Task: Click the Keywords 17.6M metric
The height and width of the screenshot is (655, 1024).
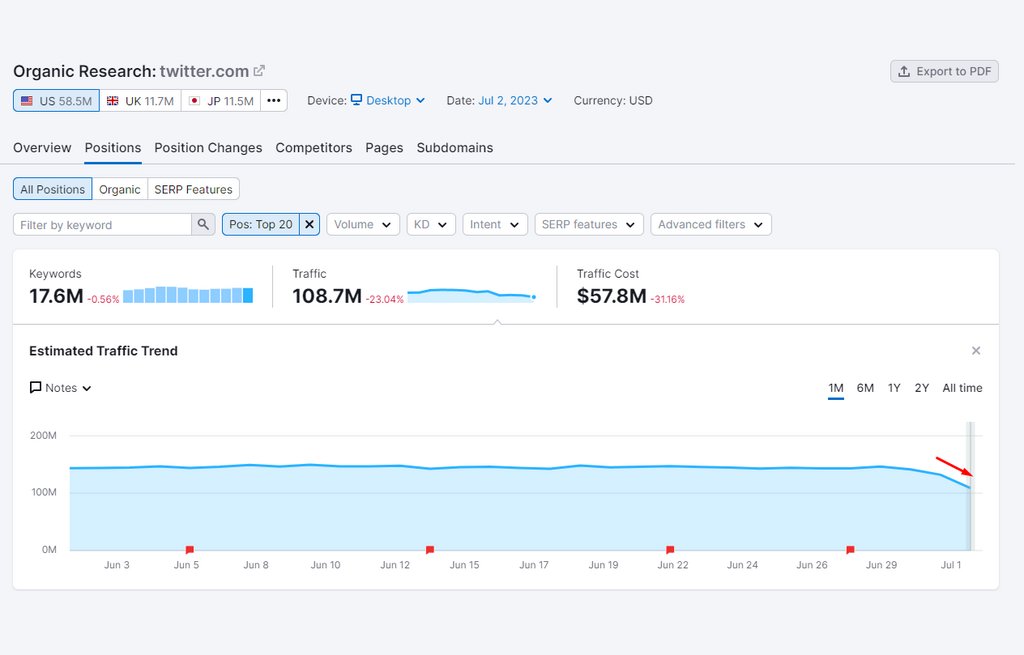Action: point(56,296)
